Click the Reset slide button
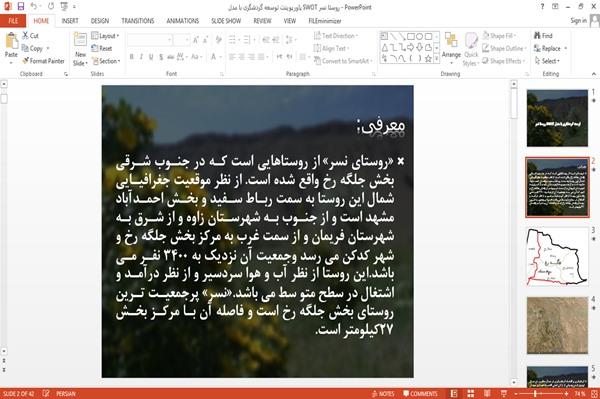This screenshot has width=600, height=399. 102,48
